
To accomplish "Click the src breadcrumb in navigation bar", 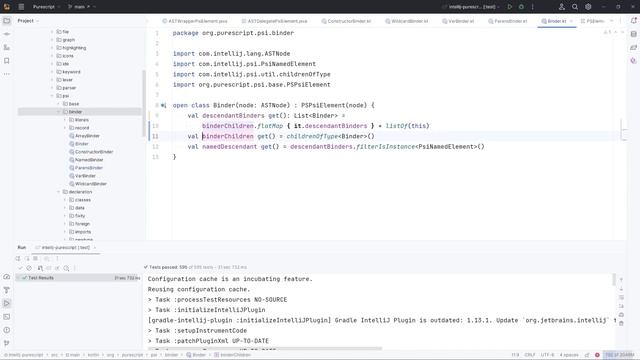I will pos(54,355).
